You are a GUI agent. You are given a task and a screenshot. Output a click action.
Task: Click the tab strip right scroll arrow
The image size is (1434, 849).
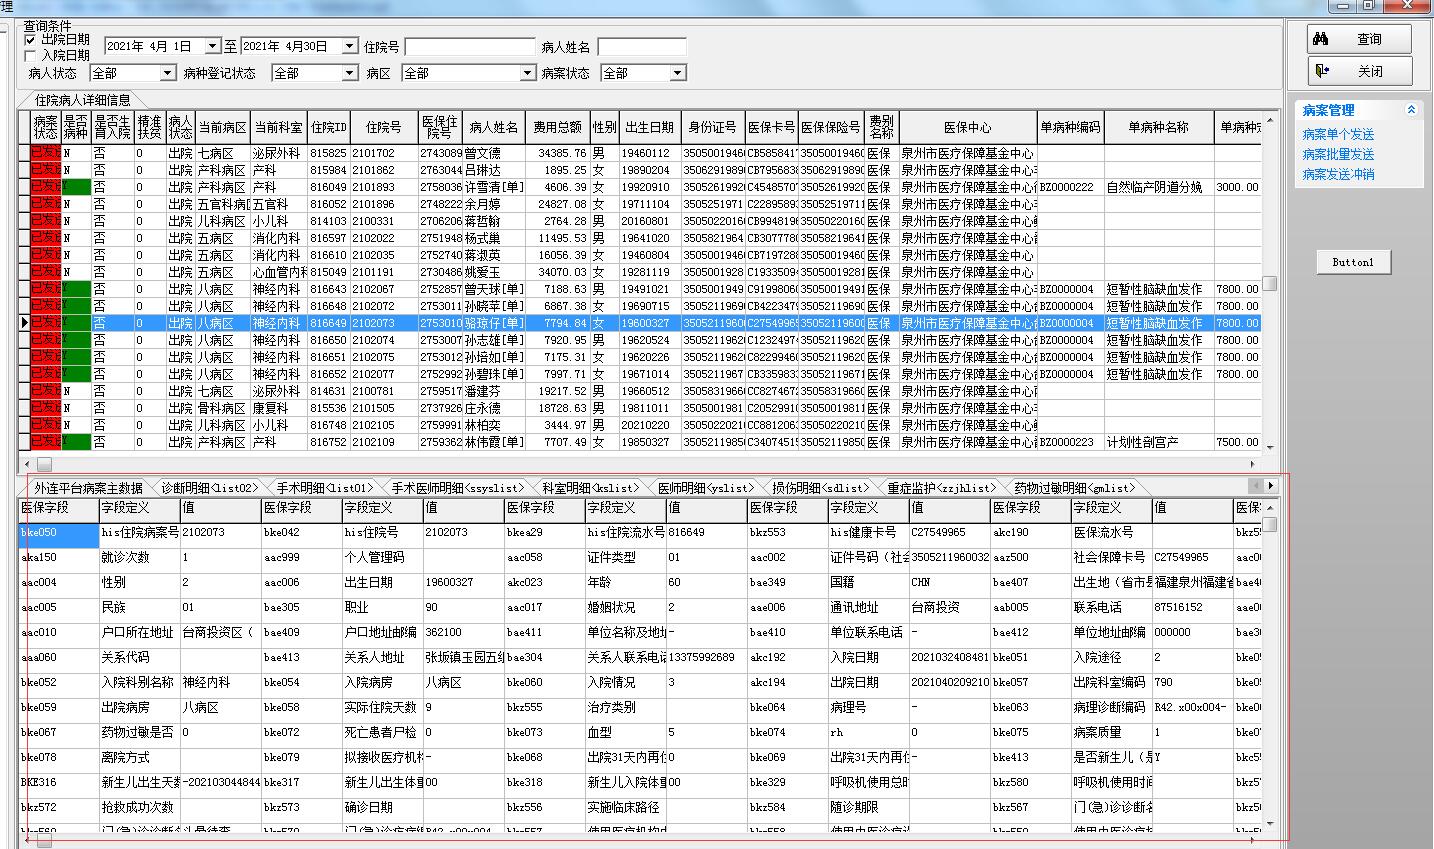coord(1271,486)
